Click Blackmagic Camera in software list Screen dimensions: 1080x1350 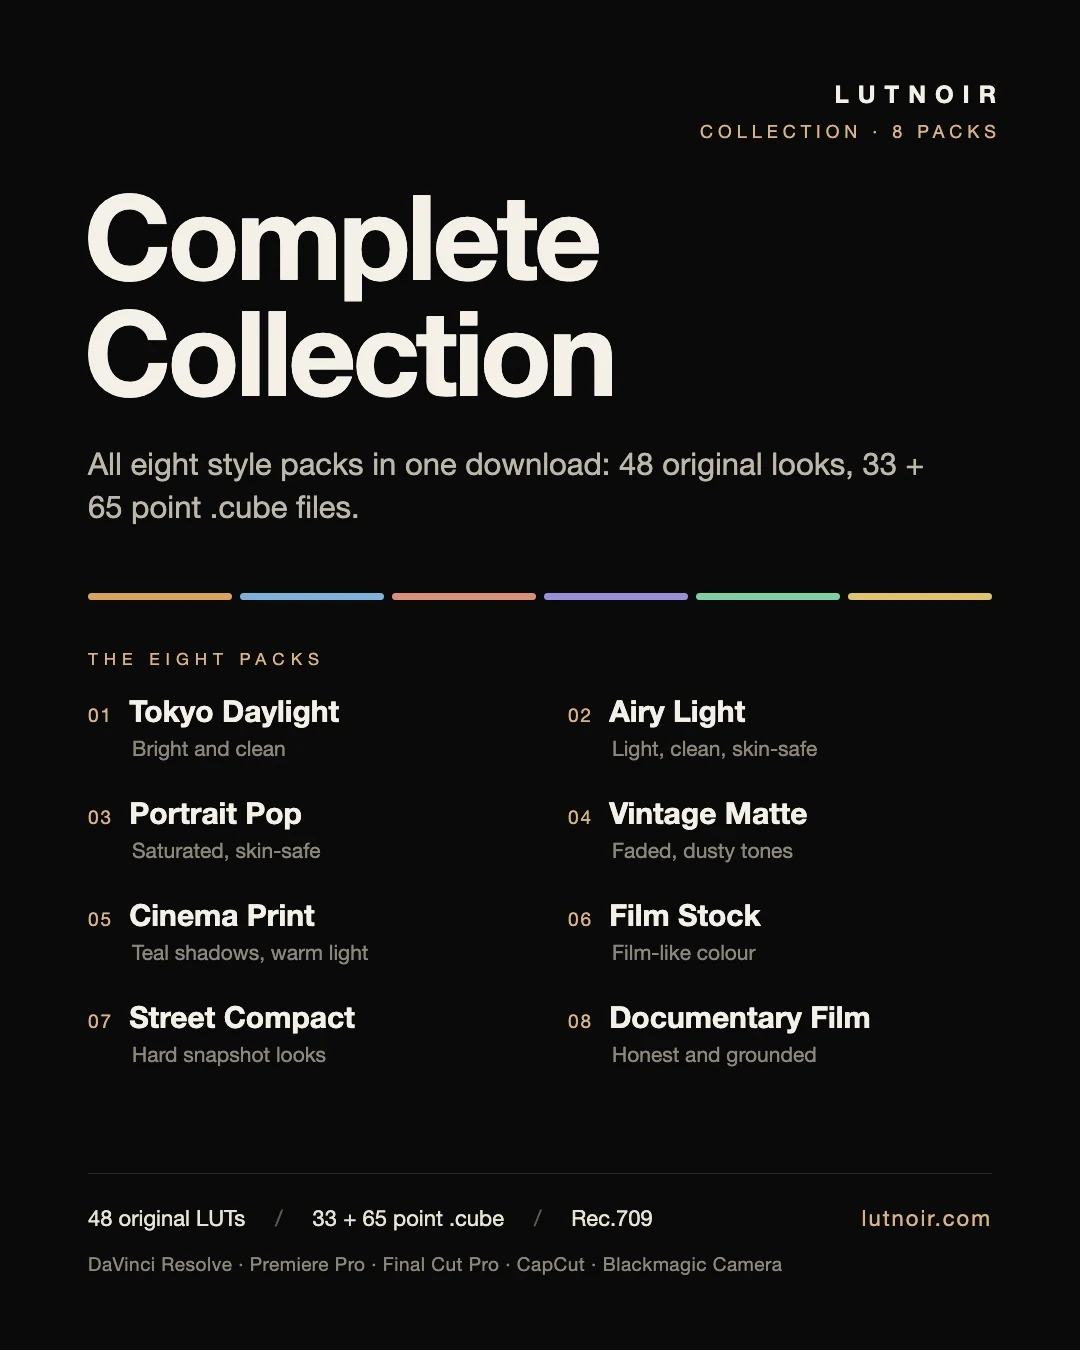tap(692, 1265)
